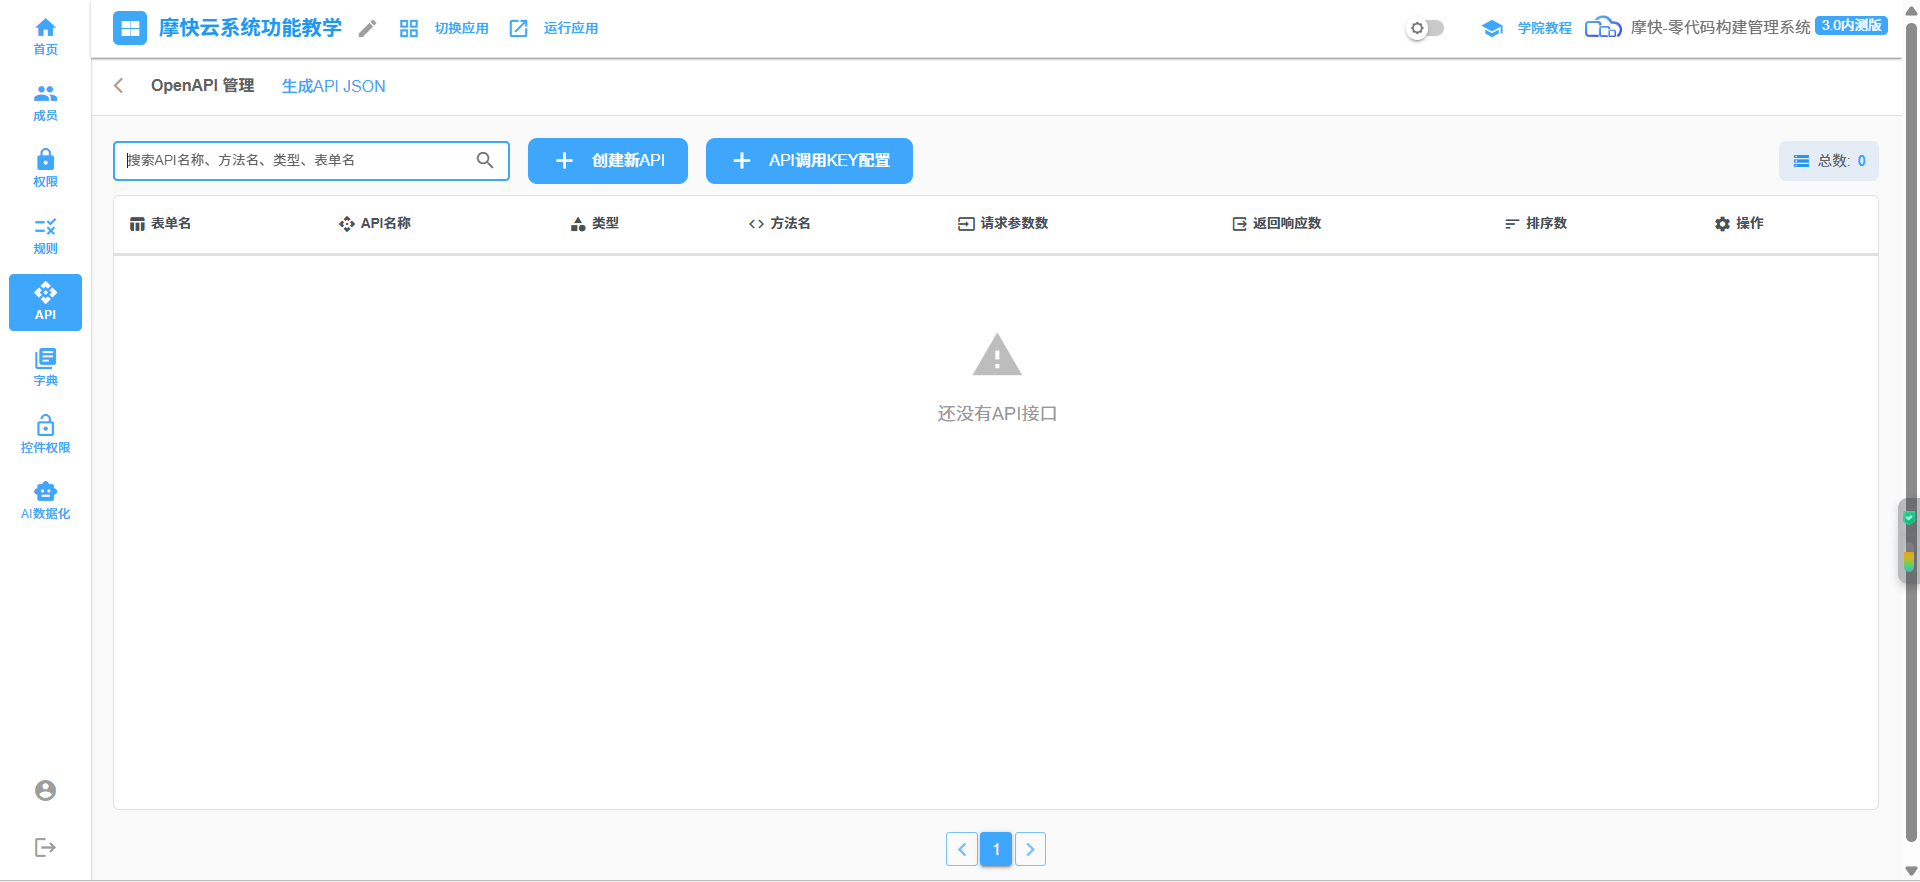Open the 字典 dictionary section
Viewport: 1920px width, 882px height.
click(45, 368)
